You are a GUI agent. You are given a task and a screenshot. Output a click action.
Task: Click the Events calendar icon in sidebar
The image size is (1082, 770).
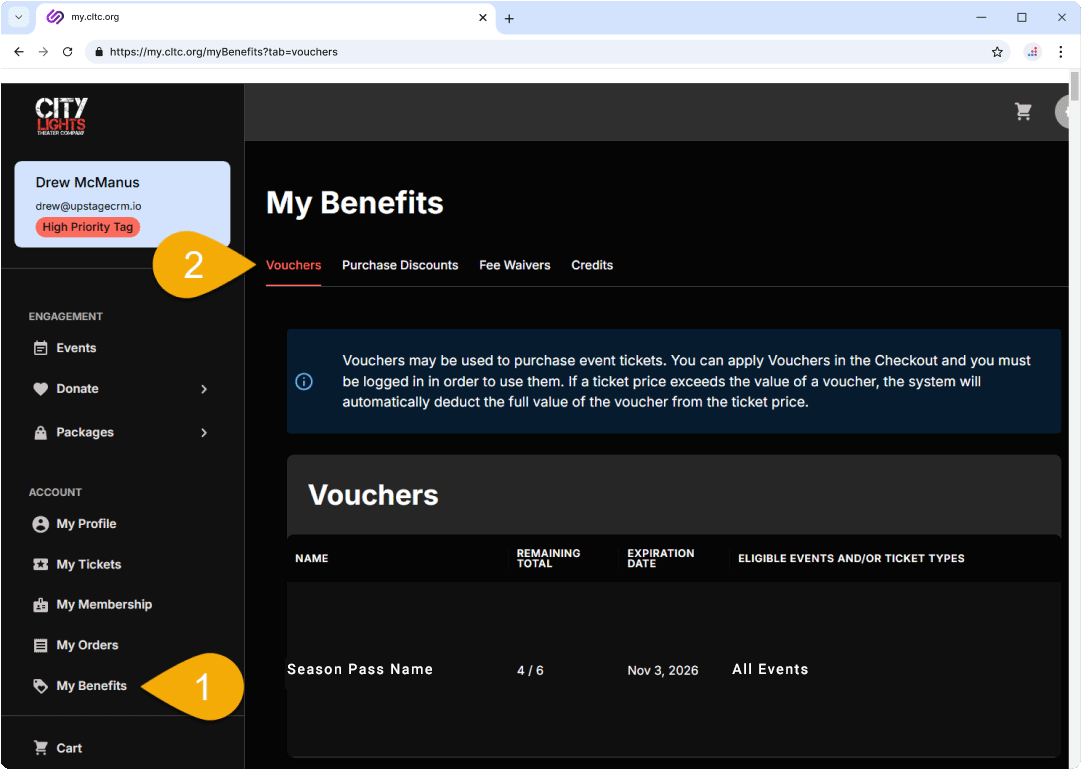[x=41, y=348]
